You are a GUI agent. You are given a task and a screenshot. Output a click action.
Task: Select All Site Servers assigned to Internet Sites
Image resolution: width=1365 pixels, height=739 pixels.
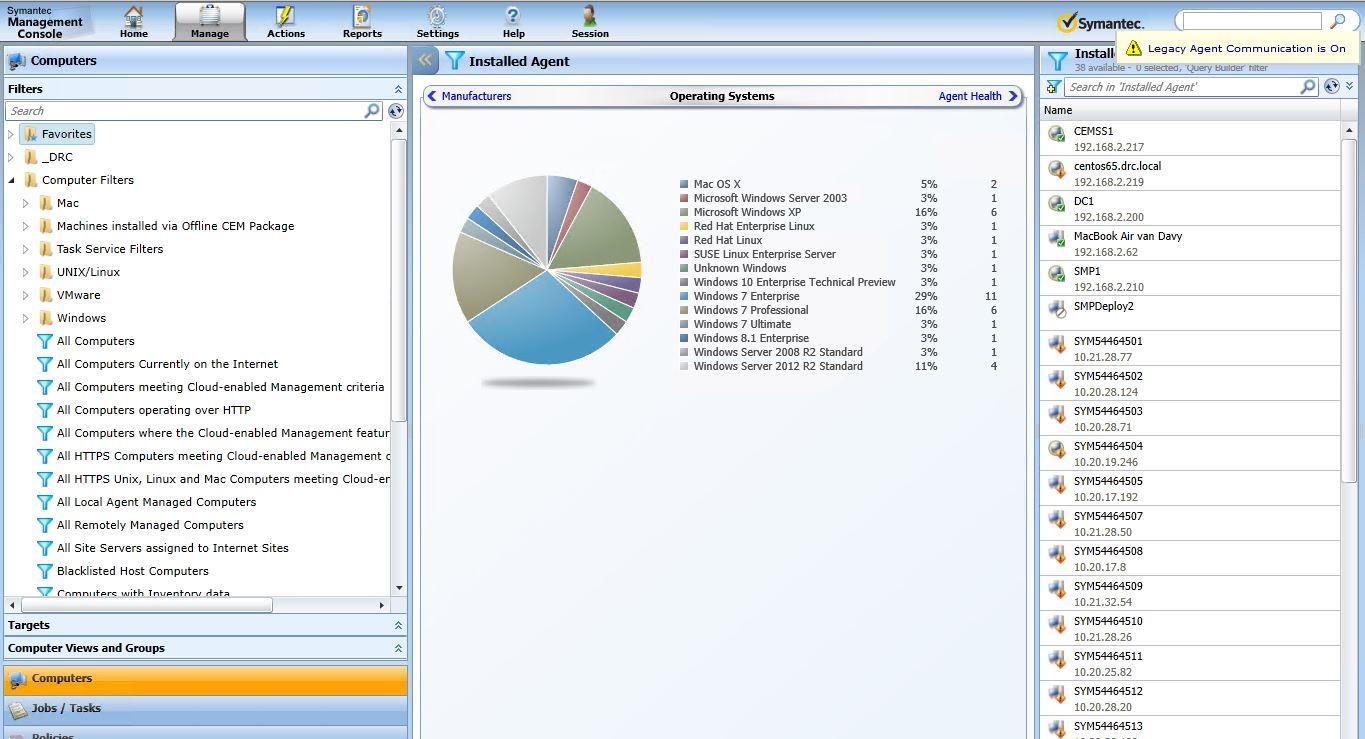172,548
